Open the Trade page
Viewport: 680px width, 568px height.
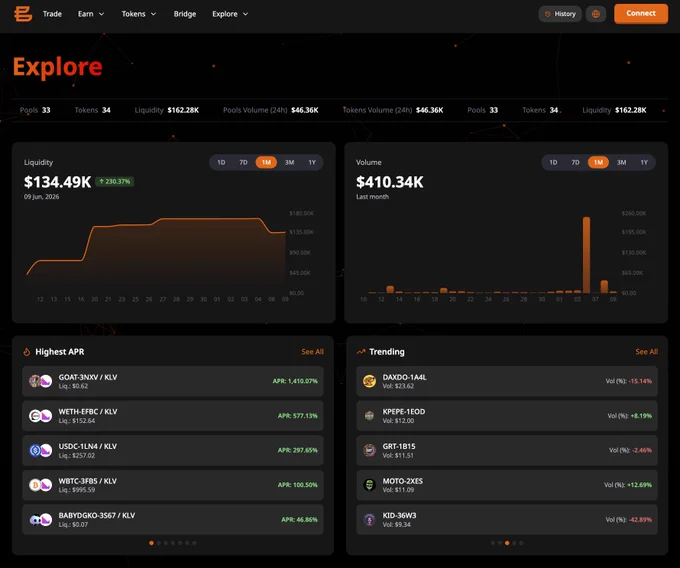pyautogui.click(x=52, y=14)
